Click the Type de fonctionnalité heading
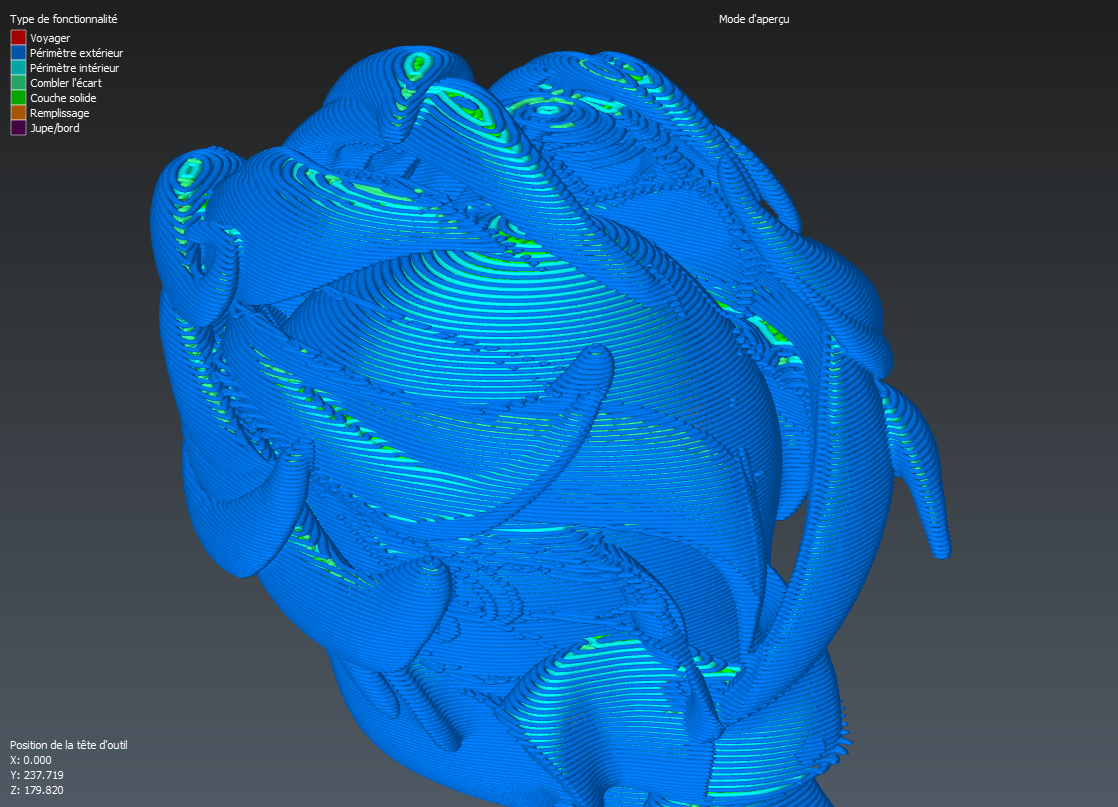This screenshot has height=807, width=1118. click(x=64, y=20)
